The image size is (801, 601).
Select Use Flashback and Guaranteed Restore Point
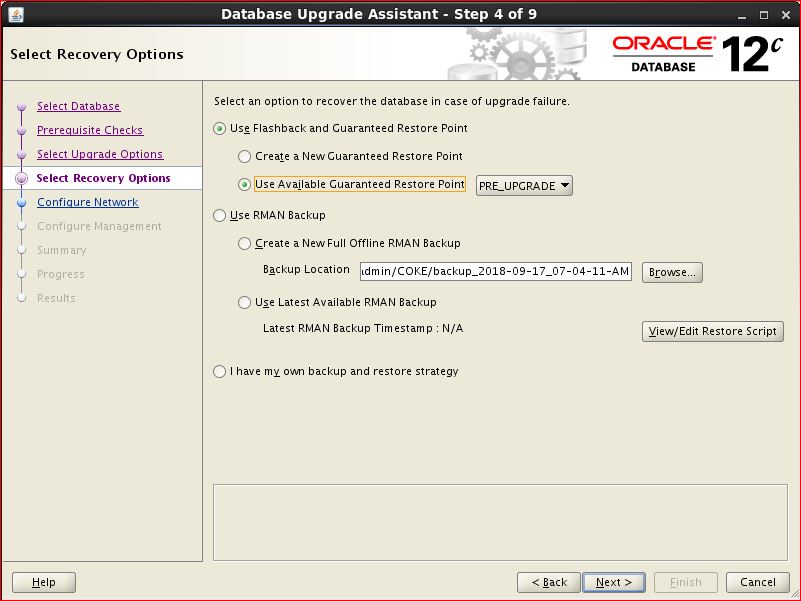click(x=220, y=129)
